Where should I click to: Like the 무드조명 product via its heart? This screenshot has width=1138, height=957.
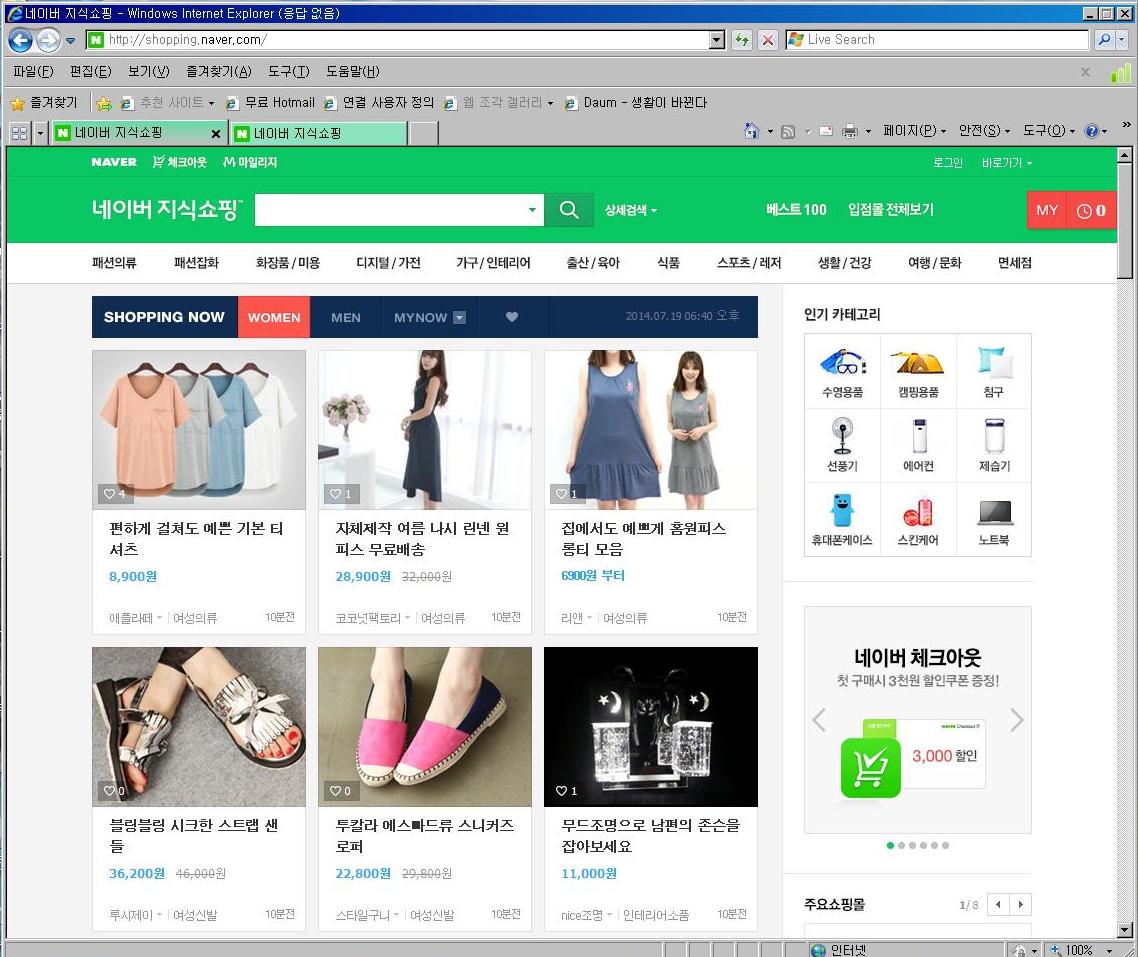(562, 790)
